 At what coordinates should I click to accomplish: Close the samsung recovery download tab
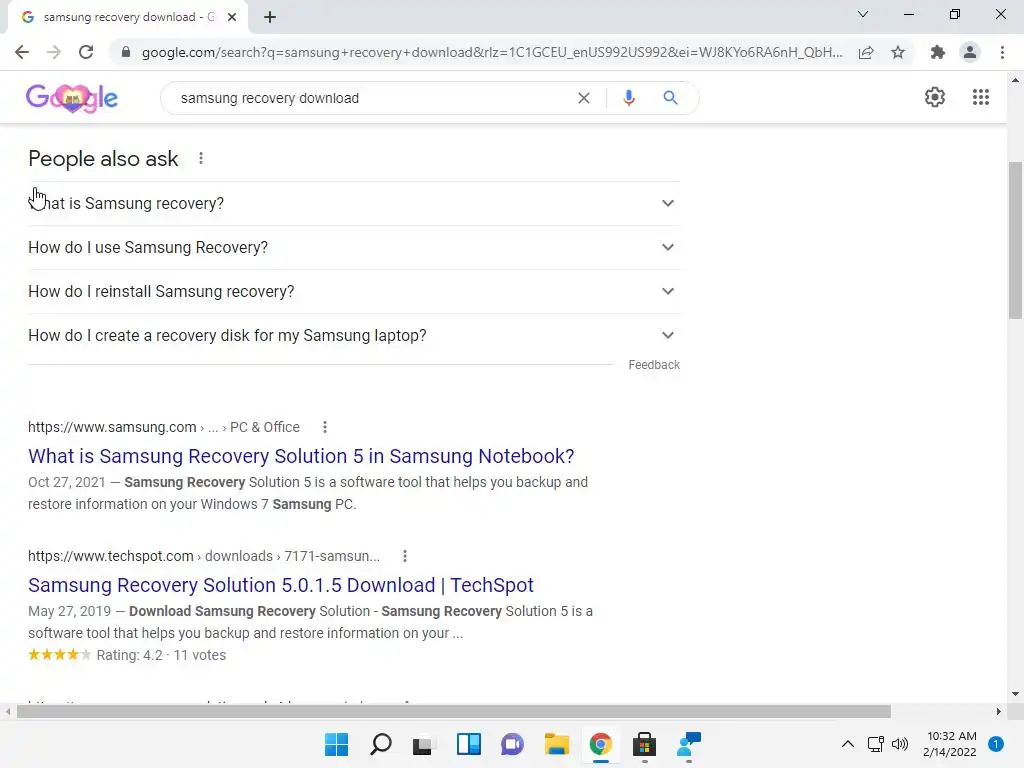pos(232,17)
